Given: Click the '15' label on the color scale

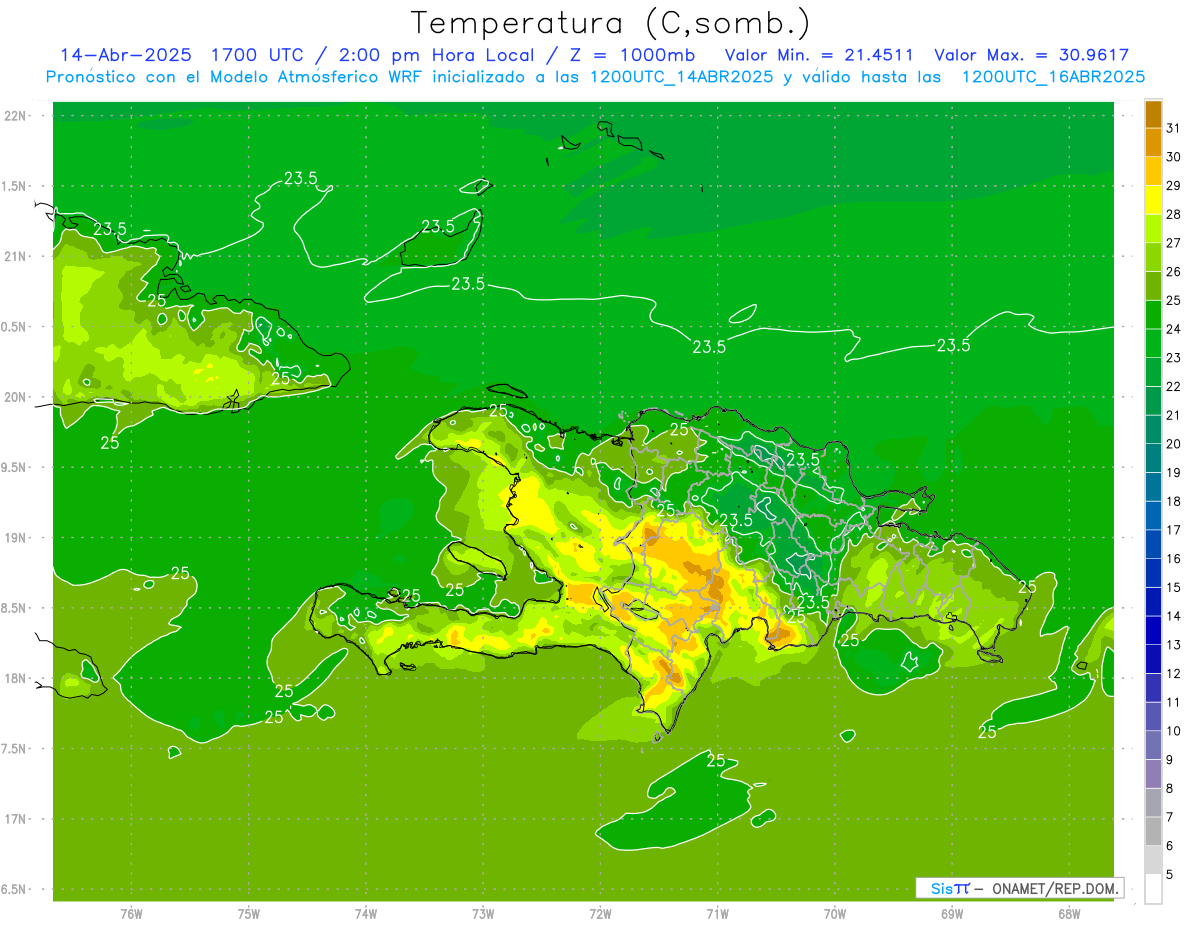Looking at the screenshot, I should click(1173, 588).
